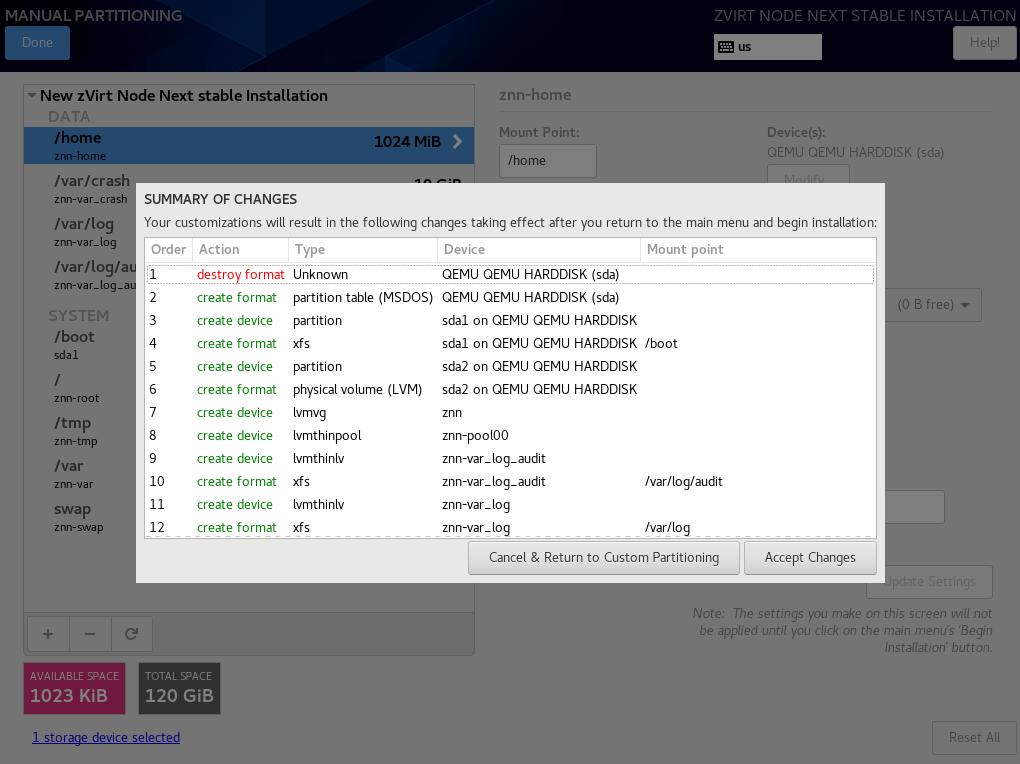
Task: Select row 11 lvmthinlv znn-var_log
Action: (511, 504)
